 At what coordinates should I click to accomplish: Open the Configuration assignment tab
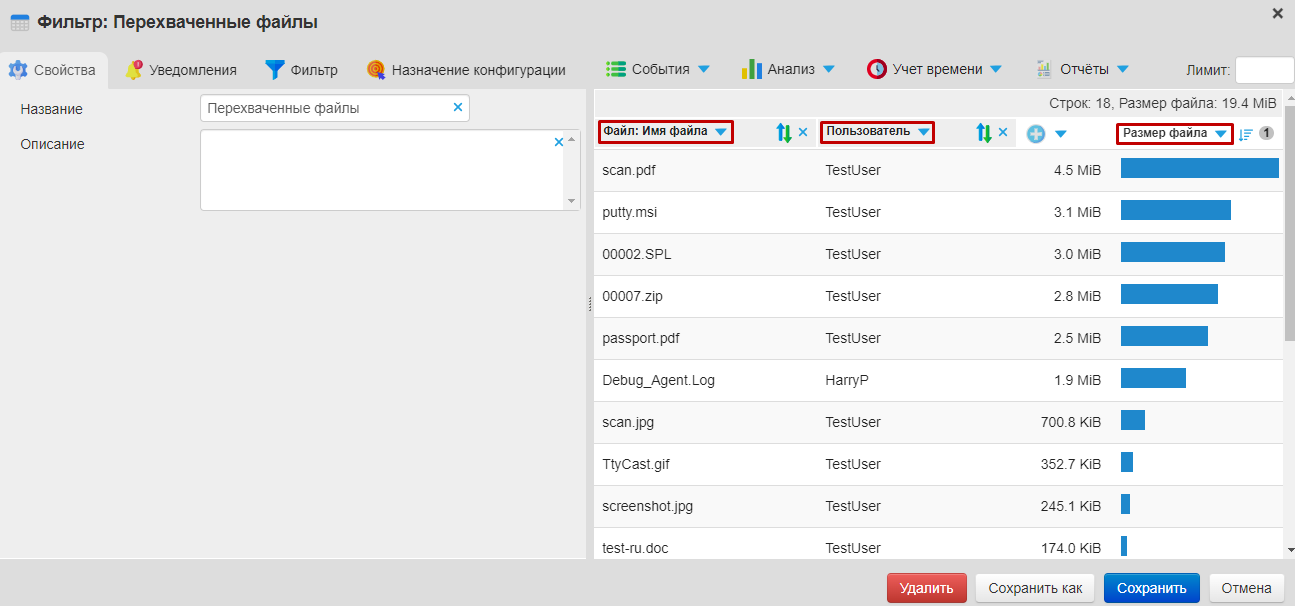466,70
